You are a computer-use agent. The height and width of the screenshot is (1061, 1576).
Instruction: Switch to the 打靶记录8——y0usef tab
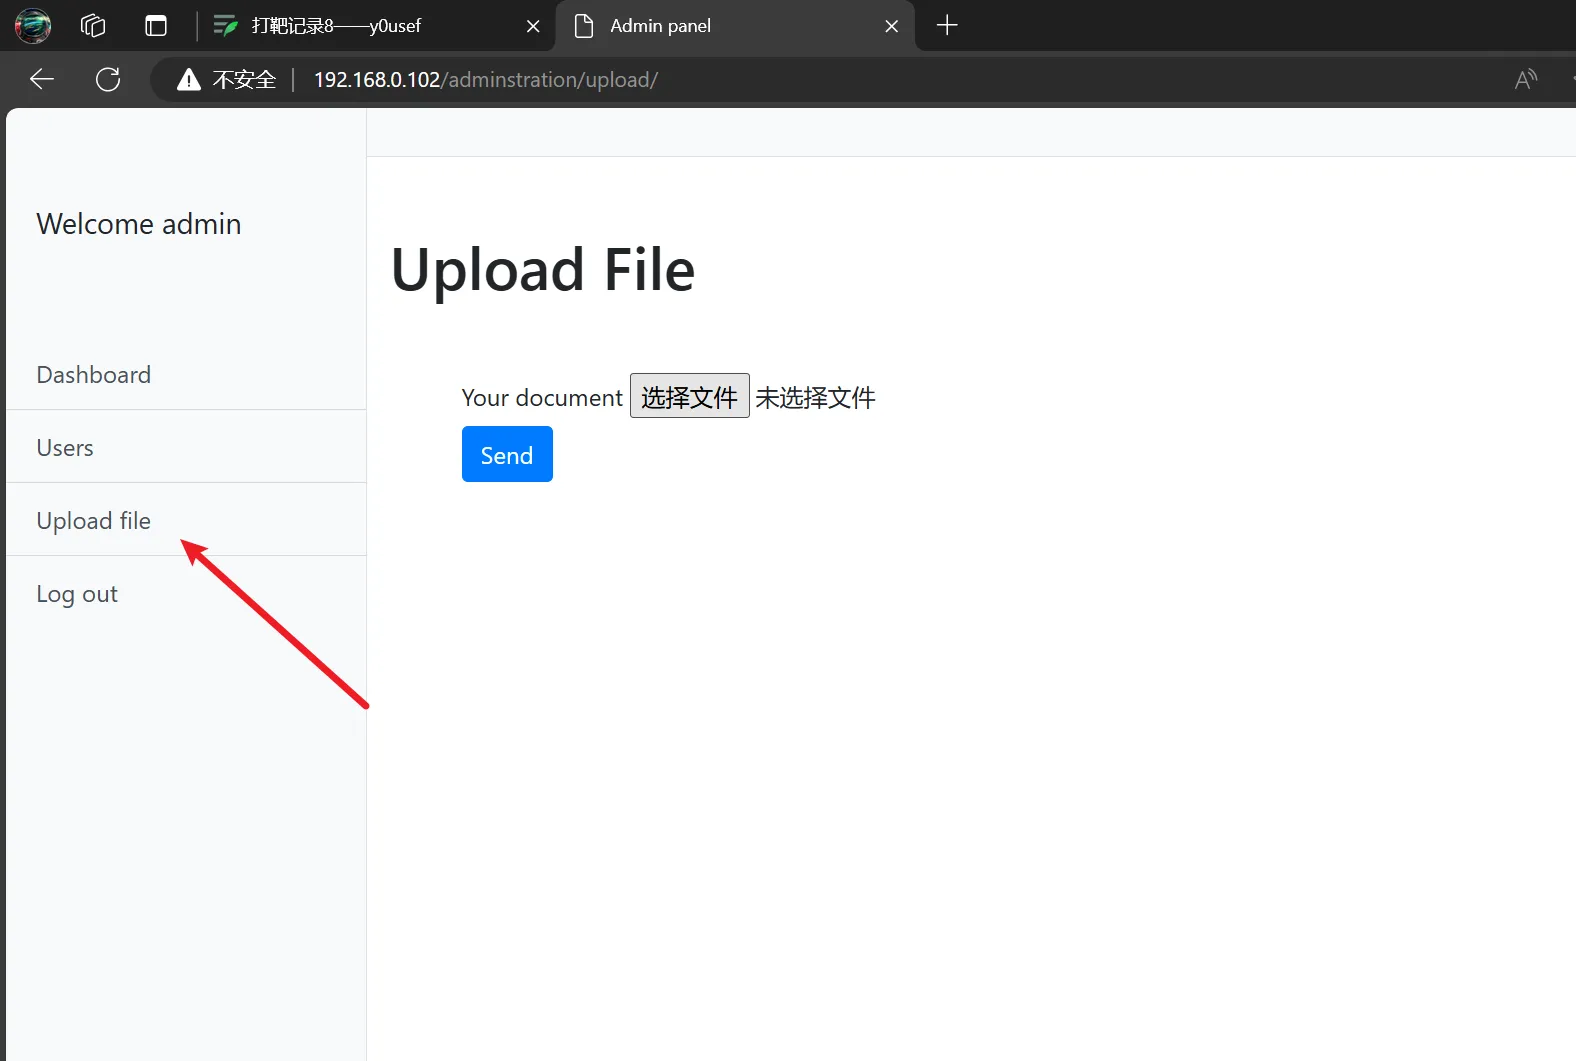point(336,26)
